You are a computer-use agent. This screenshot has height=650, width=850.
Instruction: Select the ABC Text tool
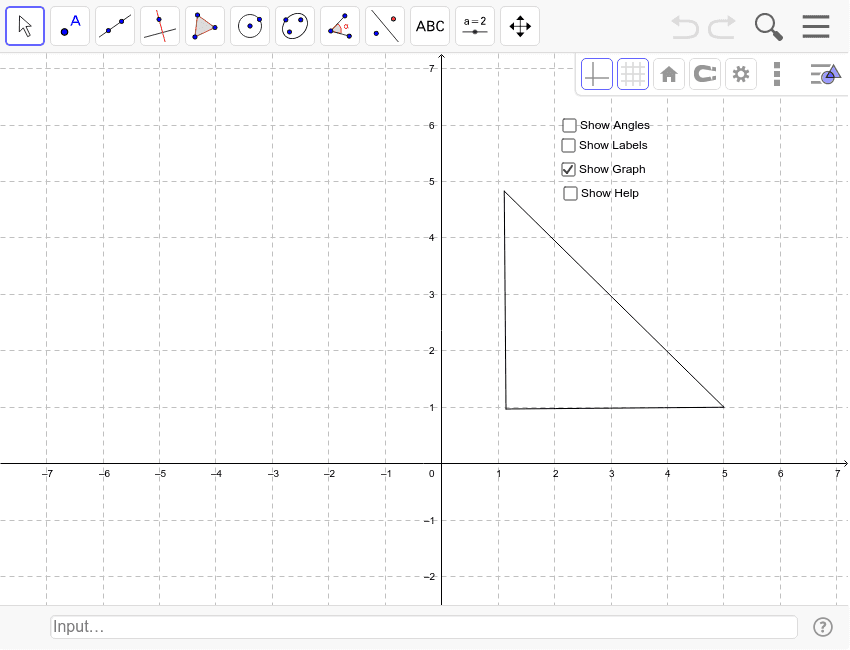click(x=430, y=26)
